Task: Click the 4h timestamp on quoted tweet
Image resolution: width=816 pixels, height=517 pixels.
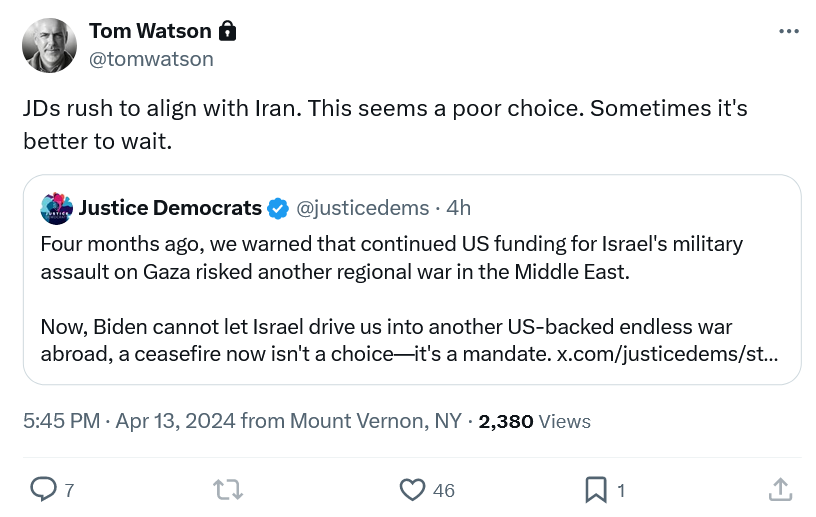Action: click(459, 208)
